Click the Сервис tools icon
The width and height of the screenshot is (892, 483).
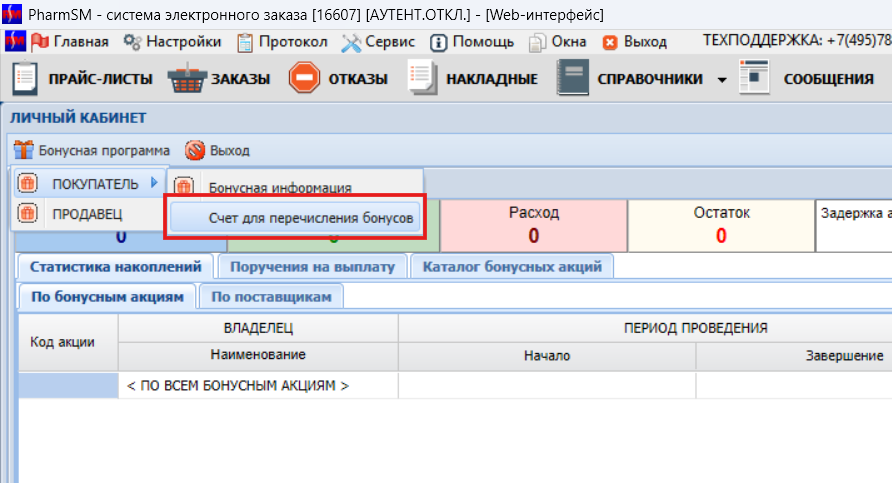click(x=350, y=42)
